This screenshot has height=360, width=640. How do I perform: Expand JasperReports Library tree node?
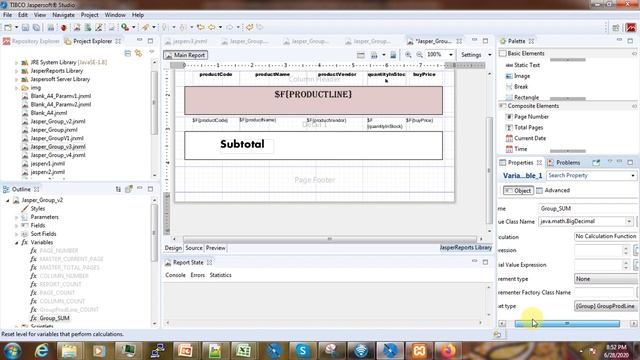(16, 71)
